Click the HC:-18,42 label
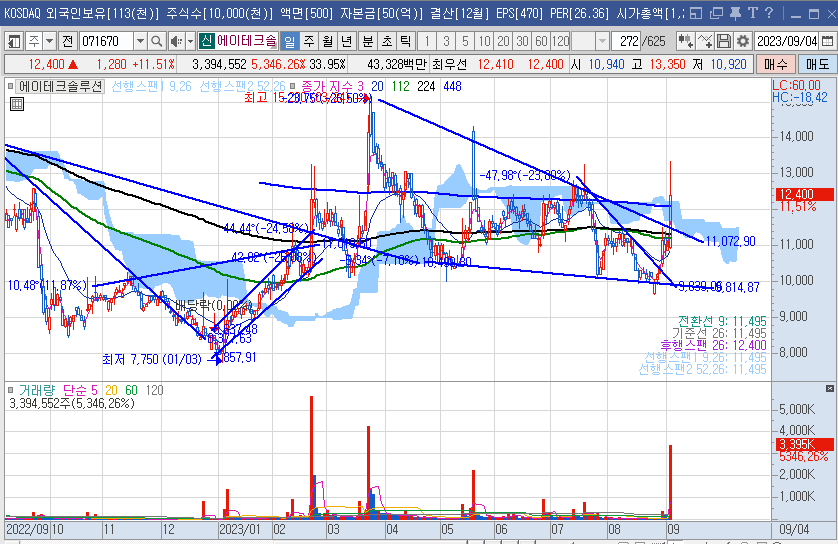838x544 pixels. click(x=800, y=97)
